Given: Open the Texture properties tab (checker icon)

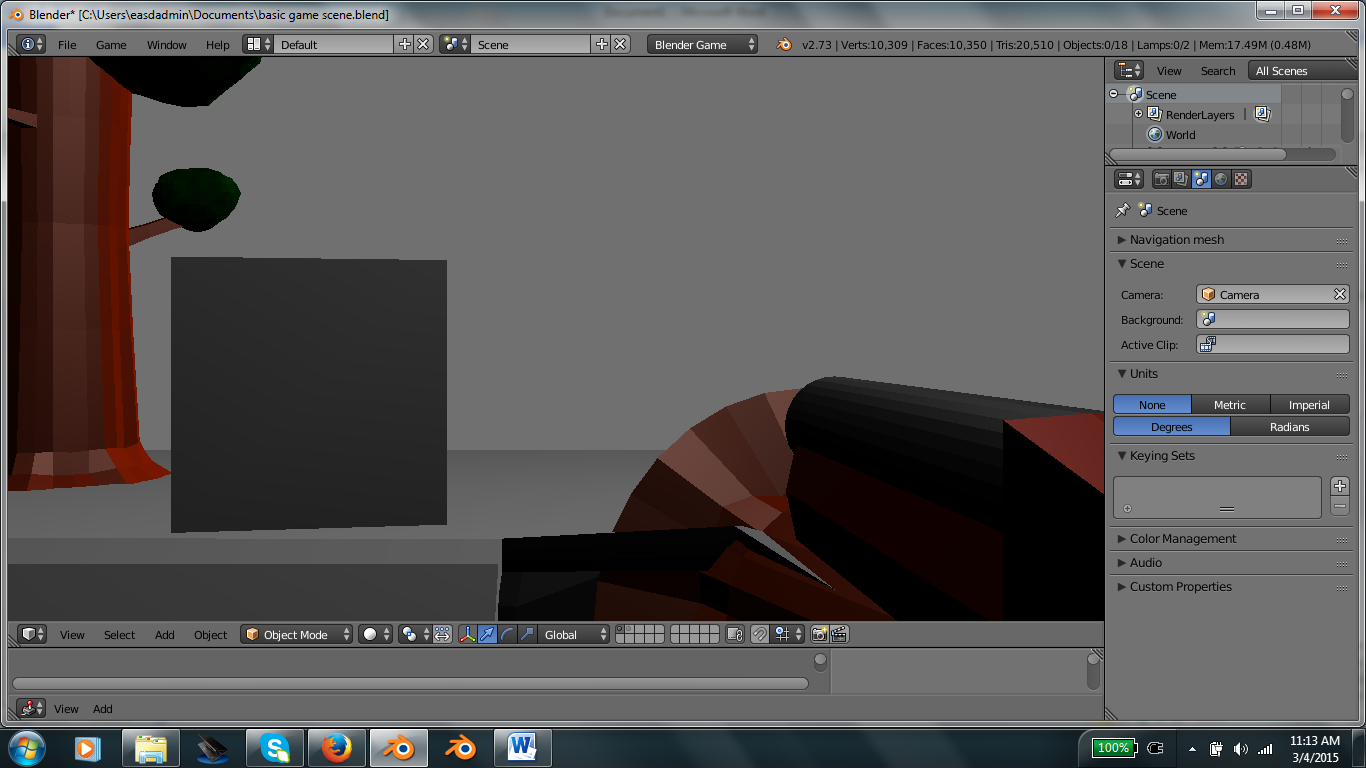Looking at the screenshot, I should pos(1241,179).
